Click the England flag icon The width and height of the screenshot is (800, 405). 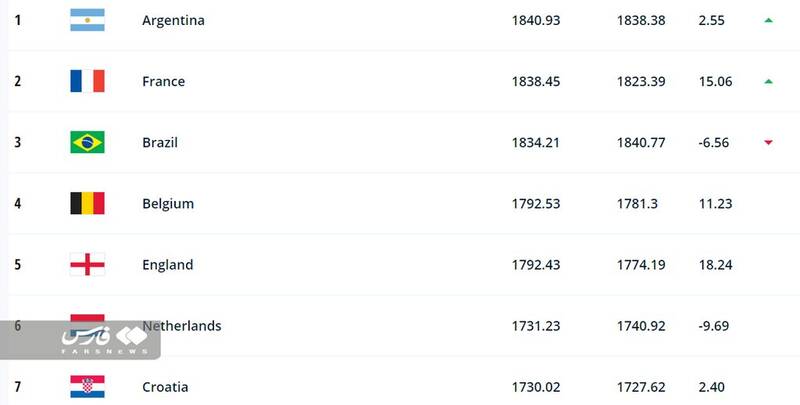tap(87, 265)
